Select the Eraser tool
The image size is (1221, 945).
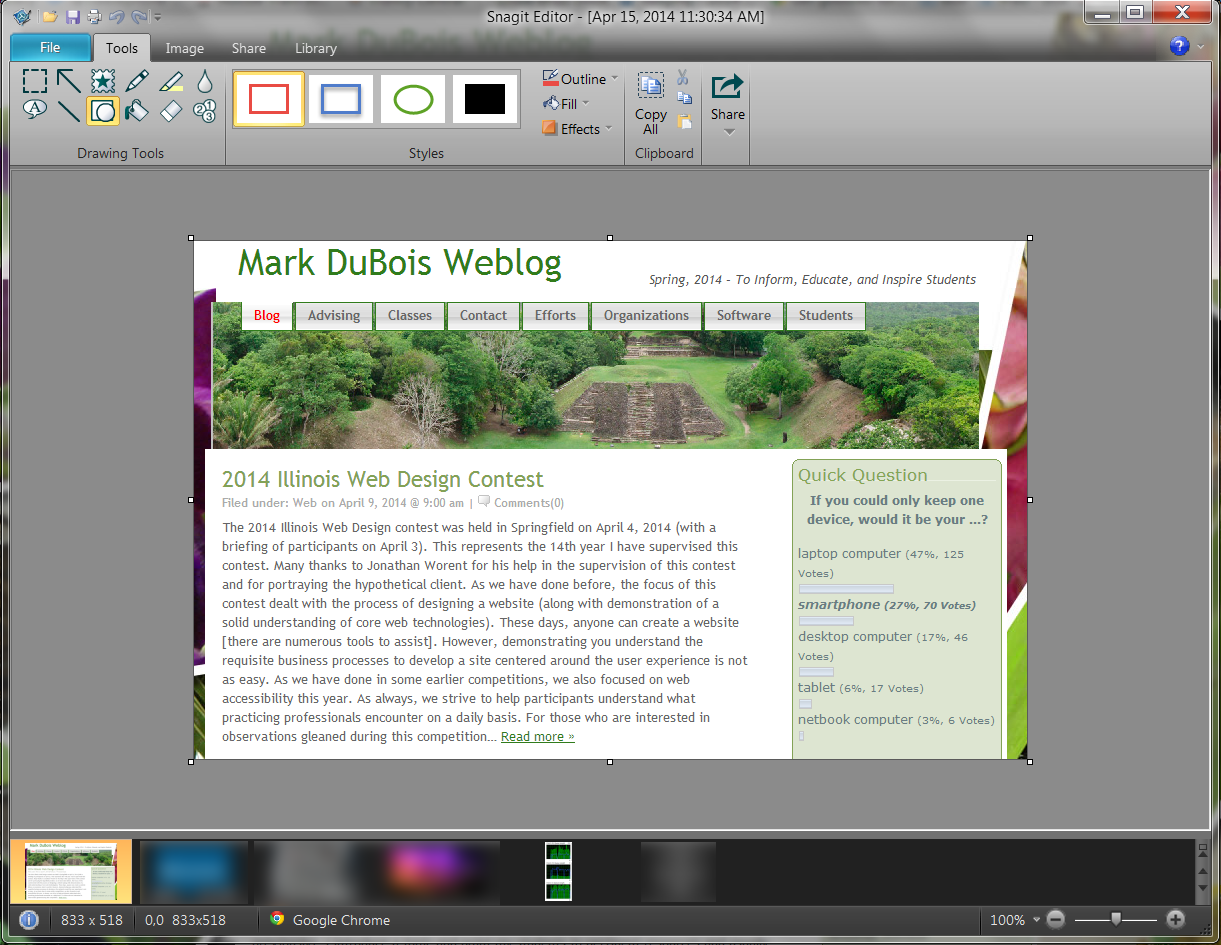point(171,111)
